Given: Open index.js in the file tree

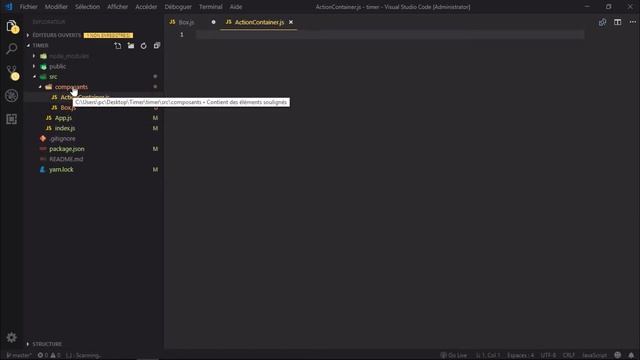Looking at the screenshot, I should 65,128.
